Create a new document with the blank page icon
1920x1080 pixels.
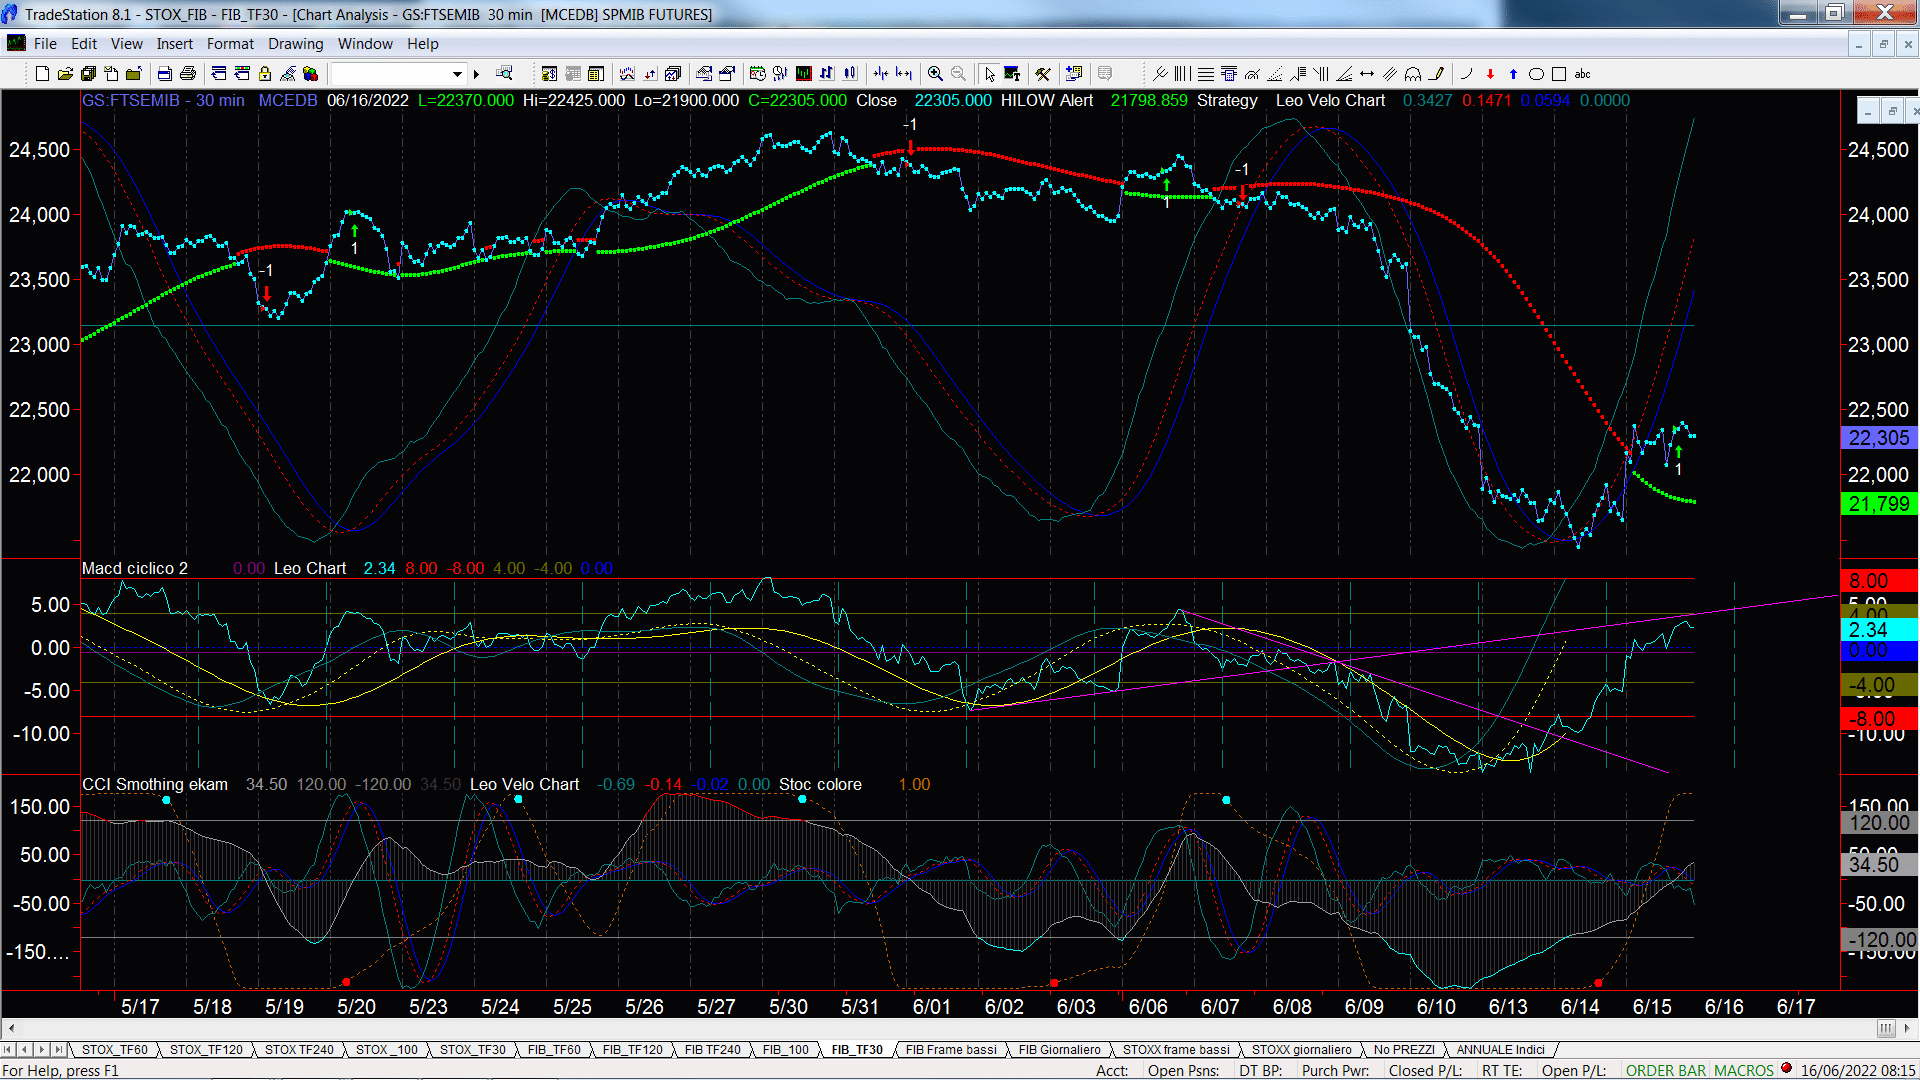42,74
